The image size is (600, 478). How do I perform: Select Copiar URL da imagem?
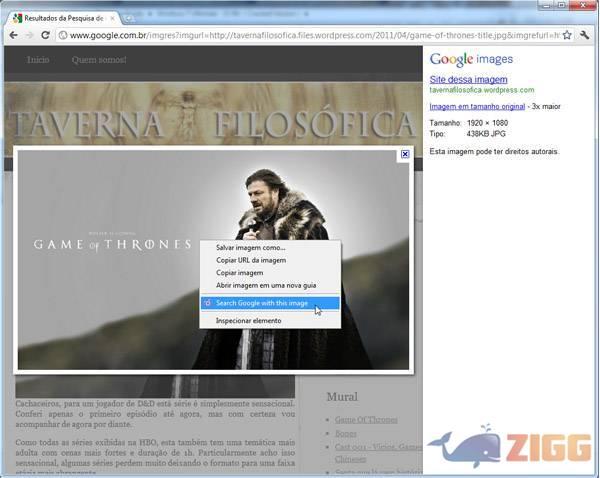251,260
